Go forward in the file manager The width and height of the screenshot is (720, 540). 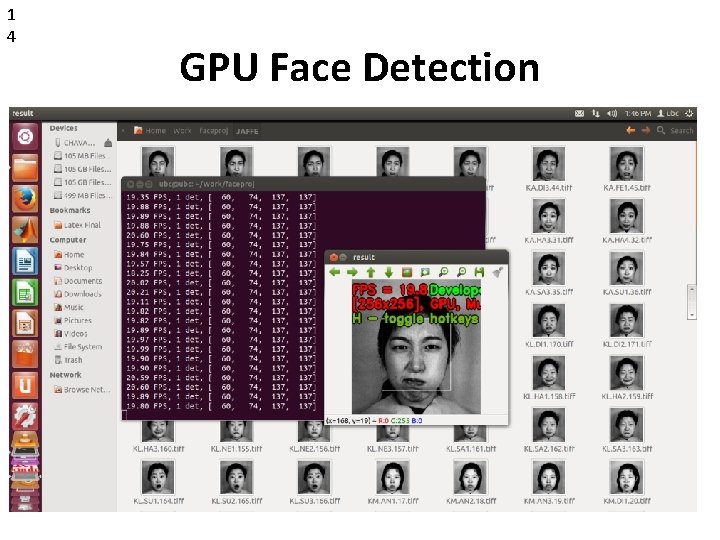coord(646,130)
